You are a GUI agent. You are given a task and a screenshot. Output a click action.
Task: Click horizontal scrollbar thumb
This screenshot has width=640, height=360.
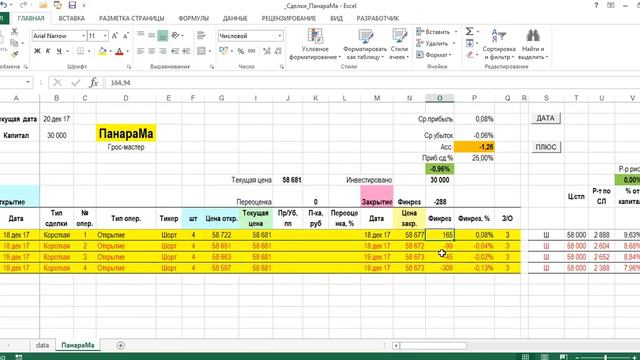pyautogui.click(x=433, y=346)
